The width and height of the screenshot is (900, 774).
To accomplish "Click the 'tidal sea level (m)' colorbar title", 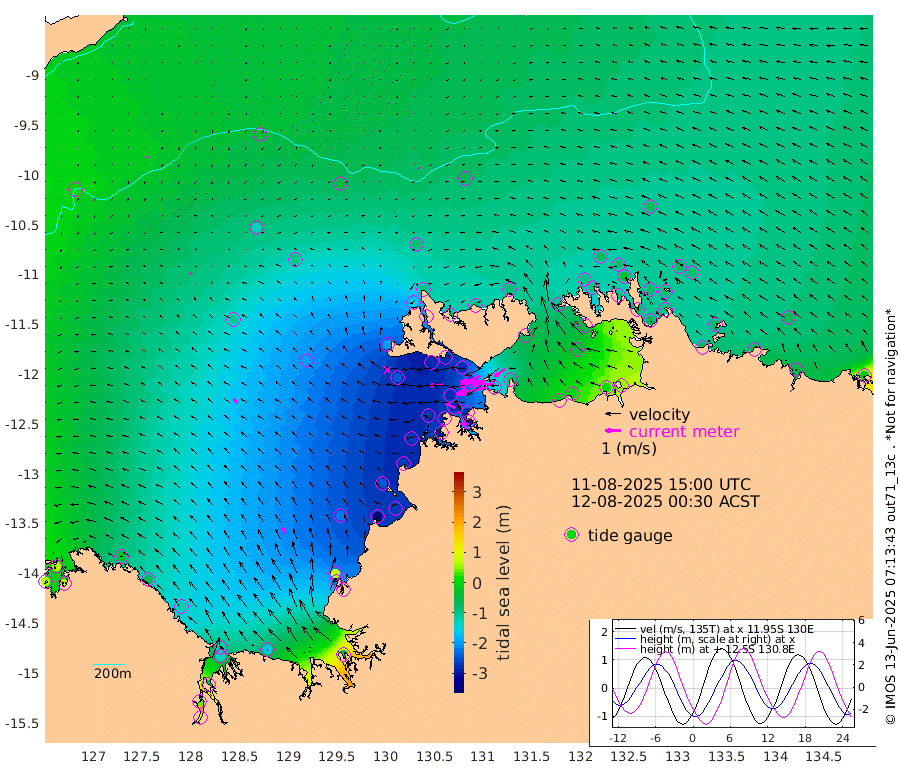I will [x=503, y=582].
